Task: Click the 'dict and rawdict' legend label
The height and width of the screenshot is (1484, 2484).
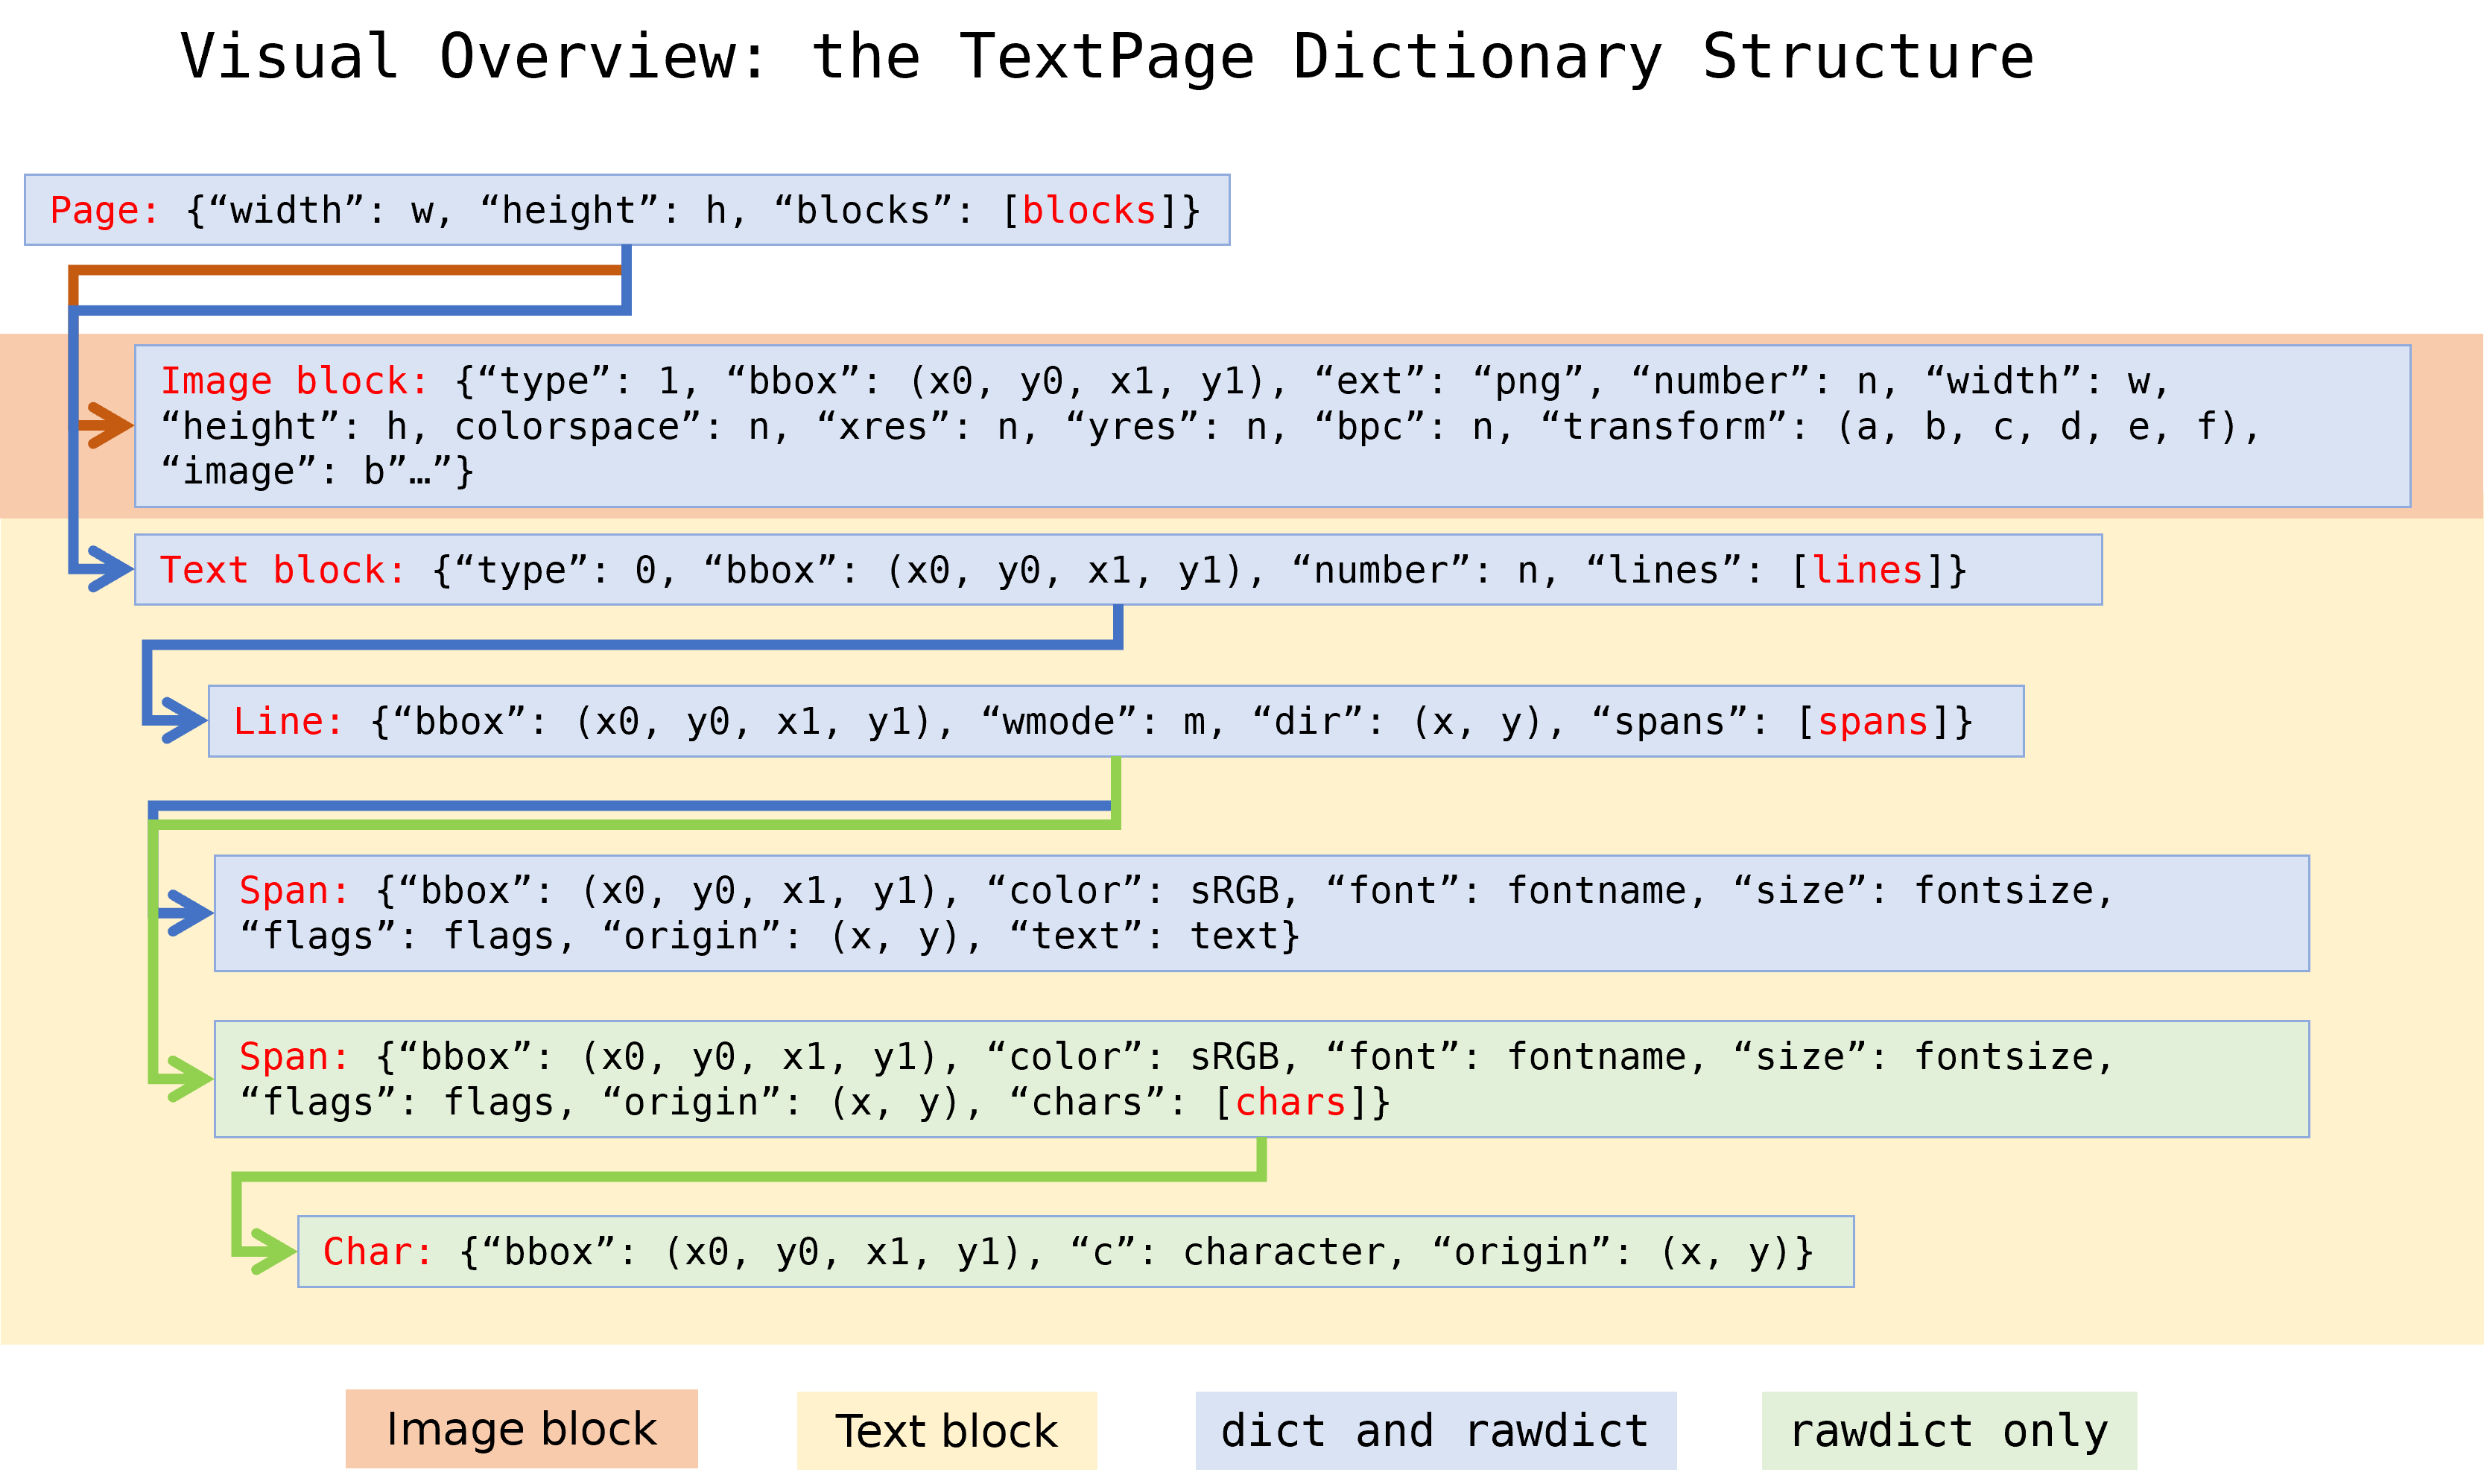Action: pyautogui.click(x=1435, y=1430)
